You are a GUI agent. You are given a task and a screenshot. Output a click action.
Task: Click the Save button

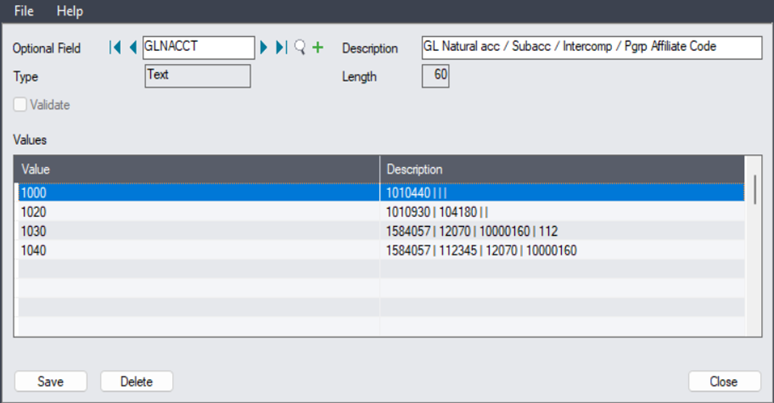[51, 381]
